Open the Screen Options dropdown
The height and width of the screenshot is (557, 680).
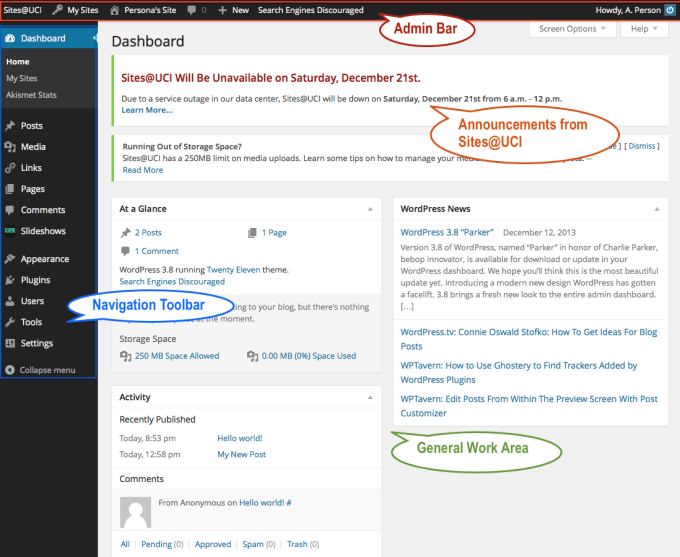click(x=572, y=29)
